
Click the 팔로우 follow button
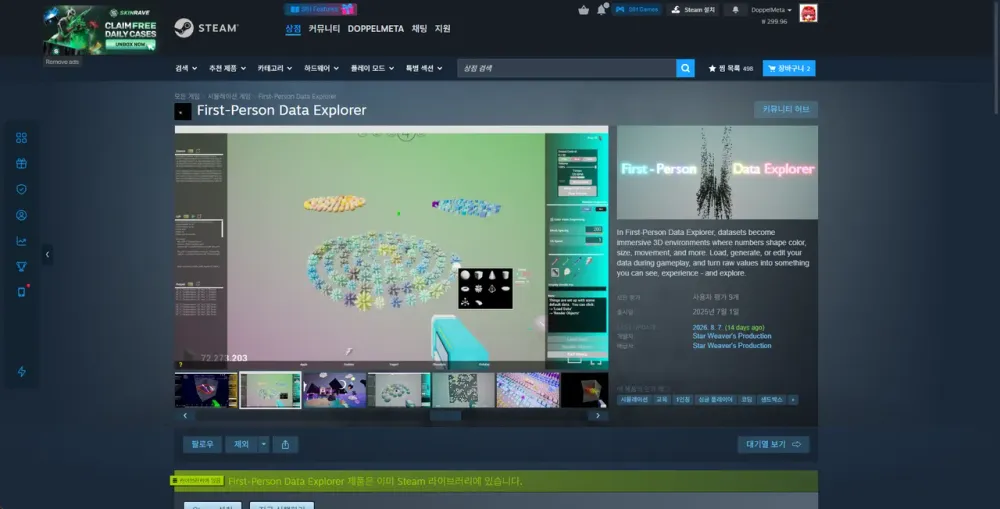[x=202, y=444]
